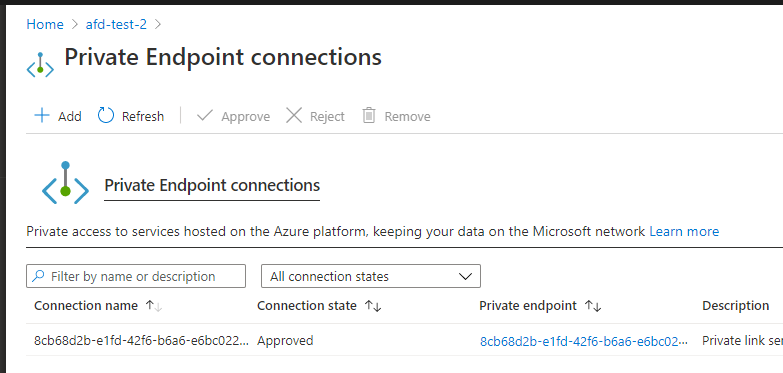Image resolution: width=783 pixels, height=373 pixels.
Task: Open the 8cb68d2b private endpoint link
Action: tap(584, 342)
